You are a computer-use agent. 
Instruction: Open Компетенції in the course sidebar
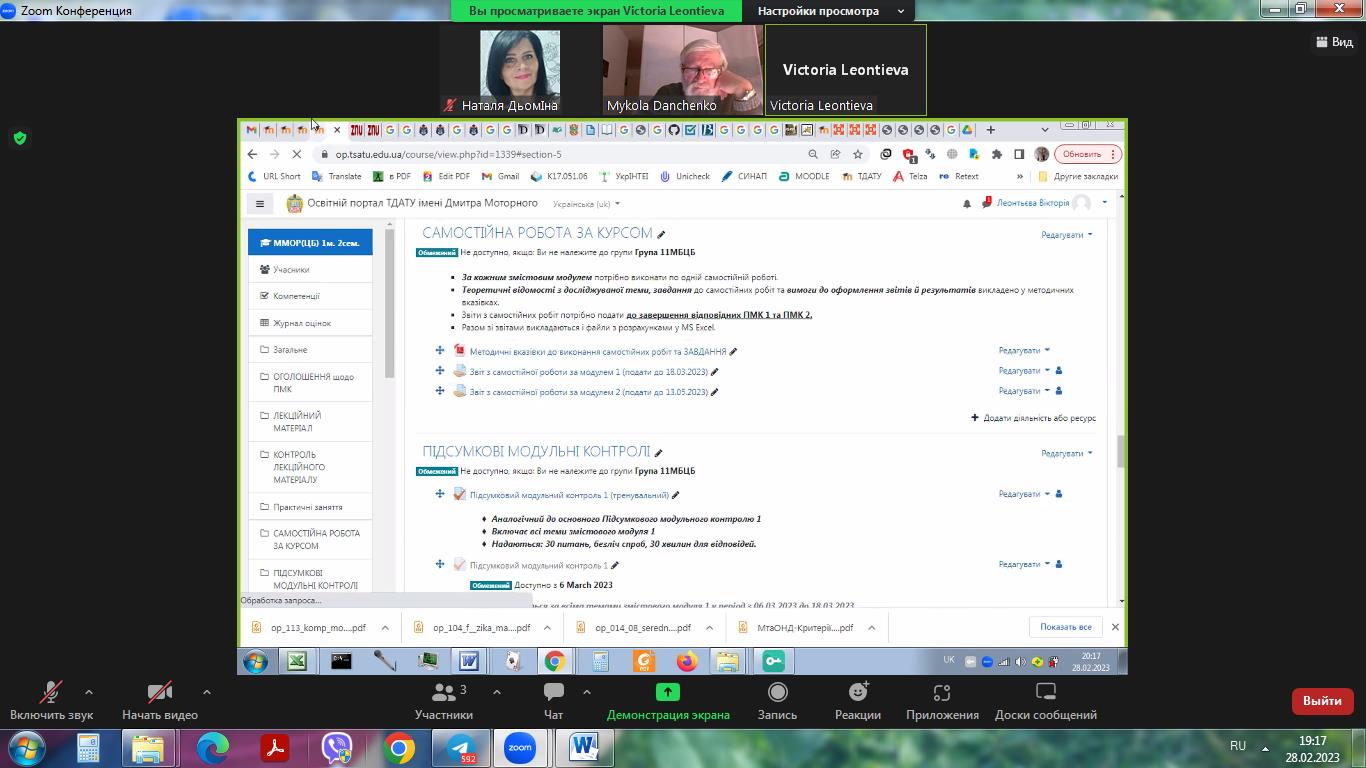pos(310,296)
